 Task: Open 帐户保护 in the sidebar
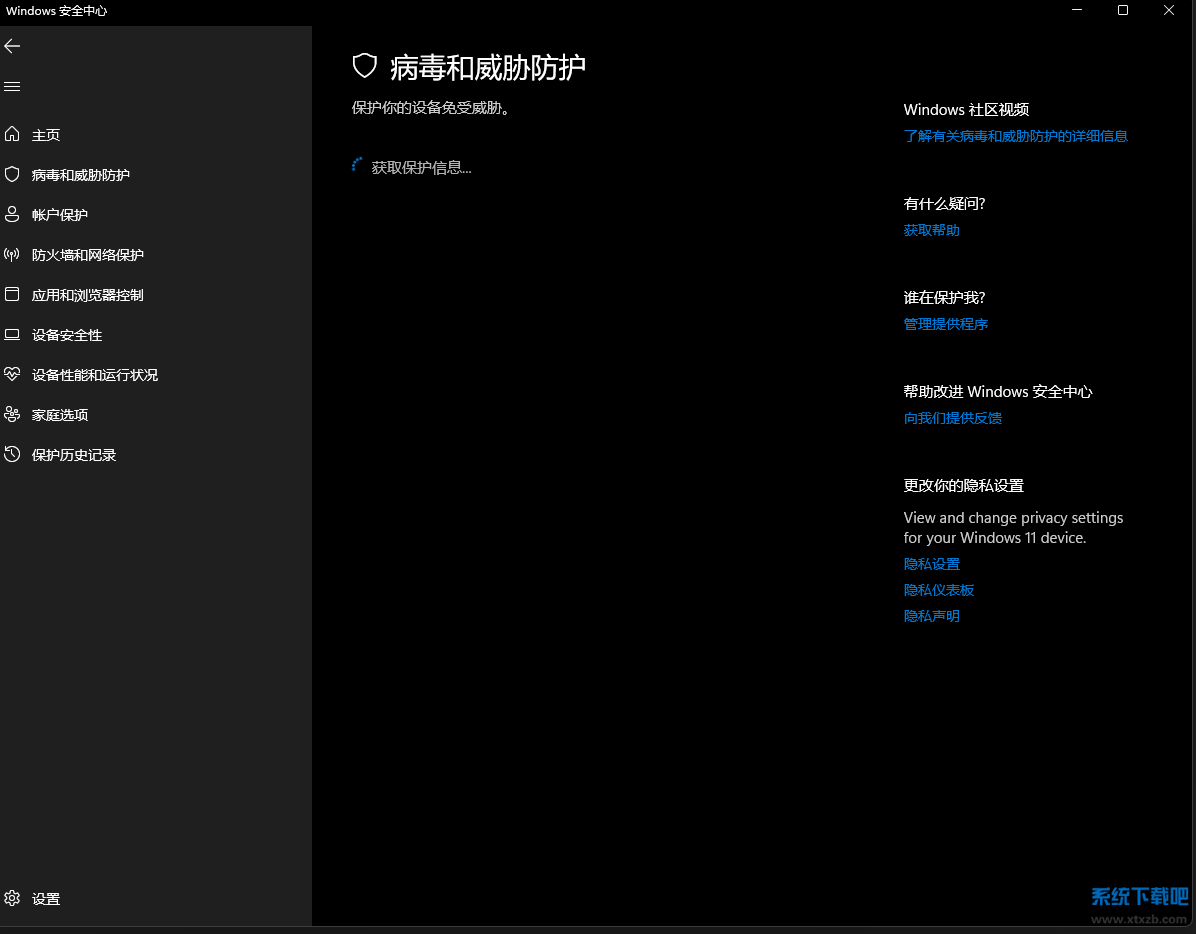60,214
